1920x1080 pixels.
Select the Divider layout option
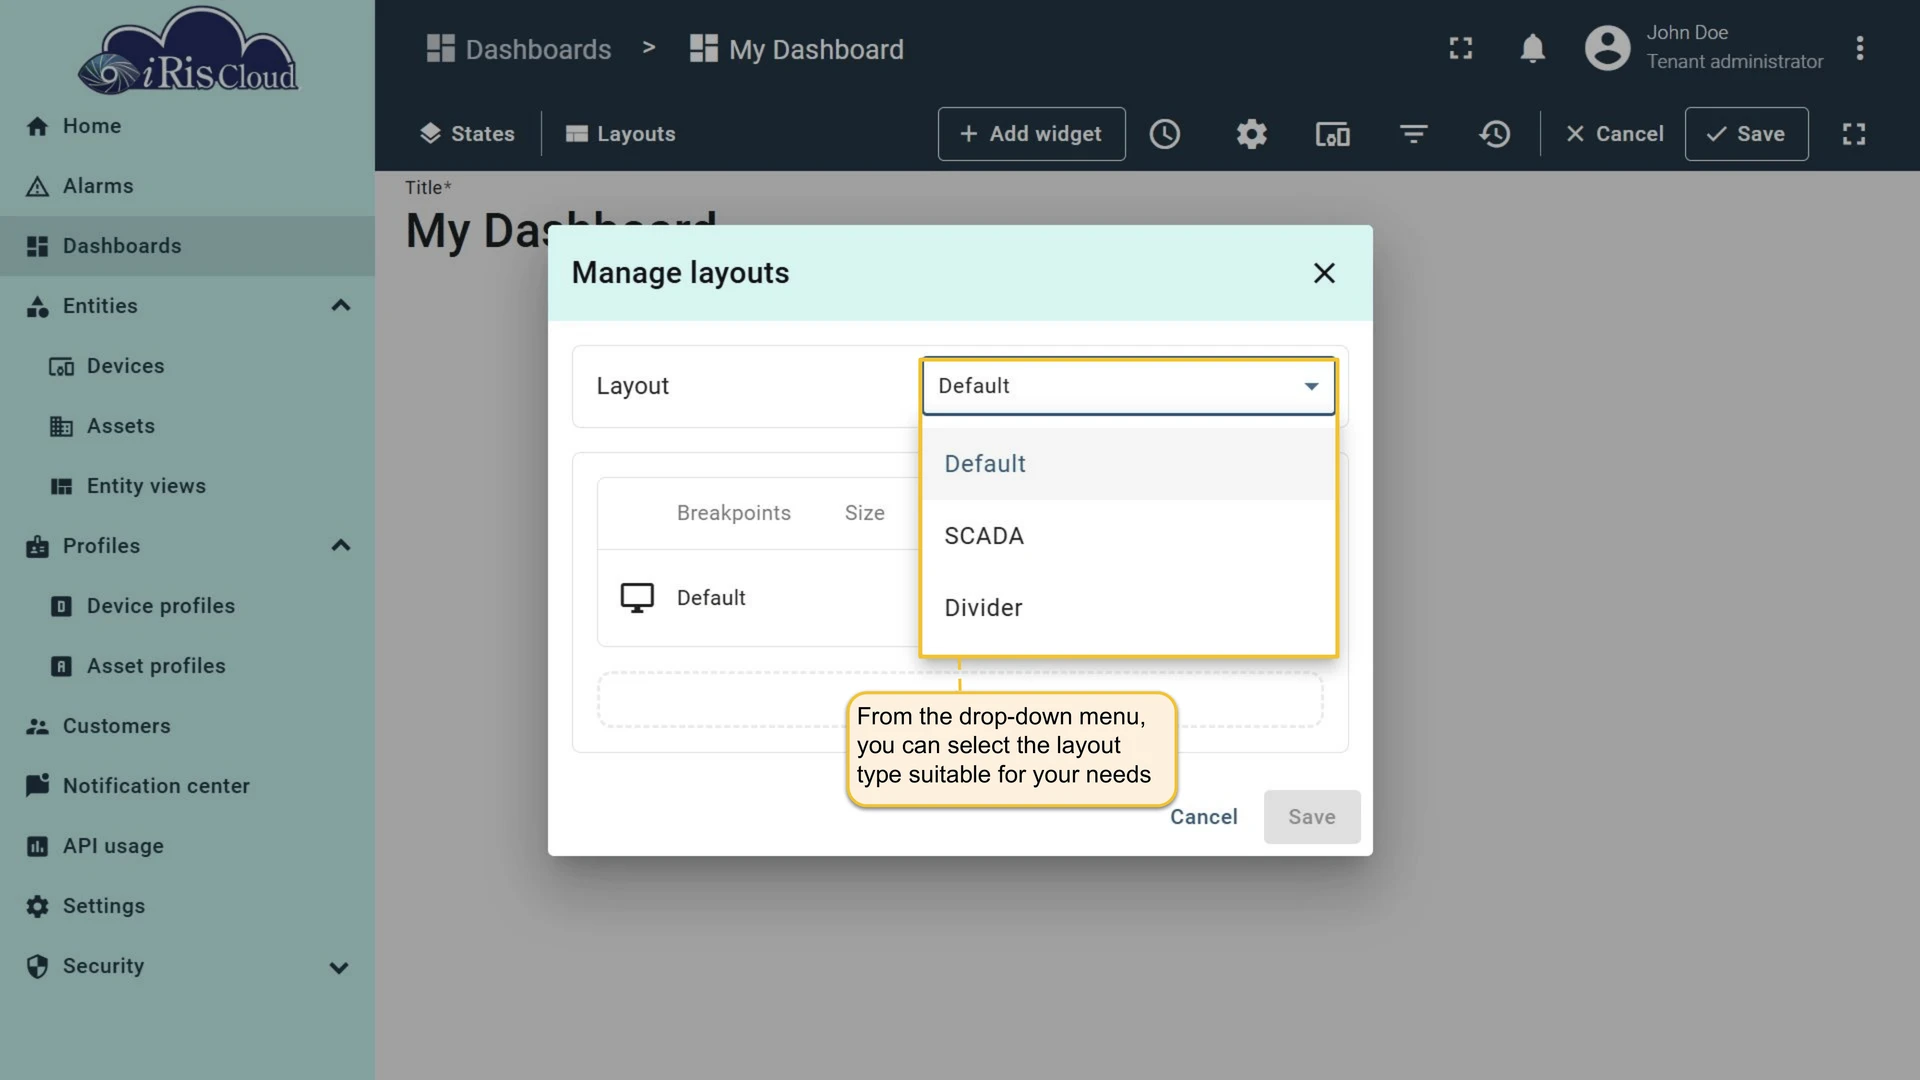1128,608
